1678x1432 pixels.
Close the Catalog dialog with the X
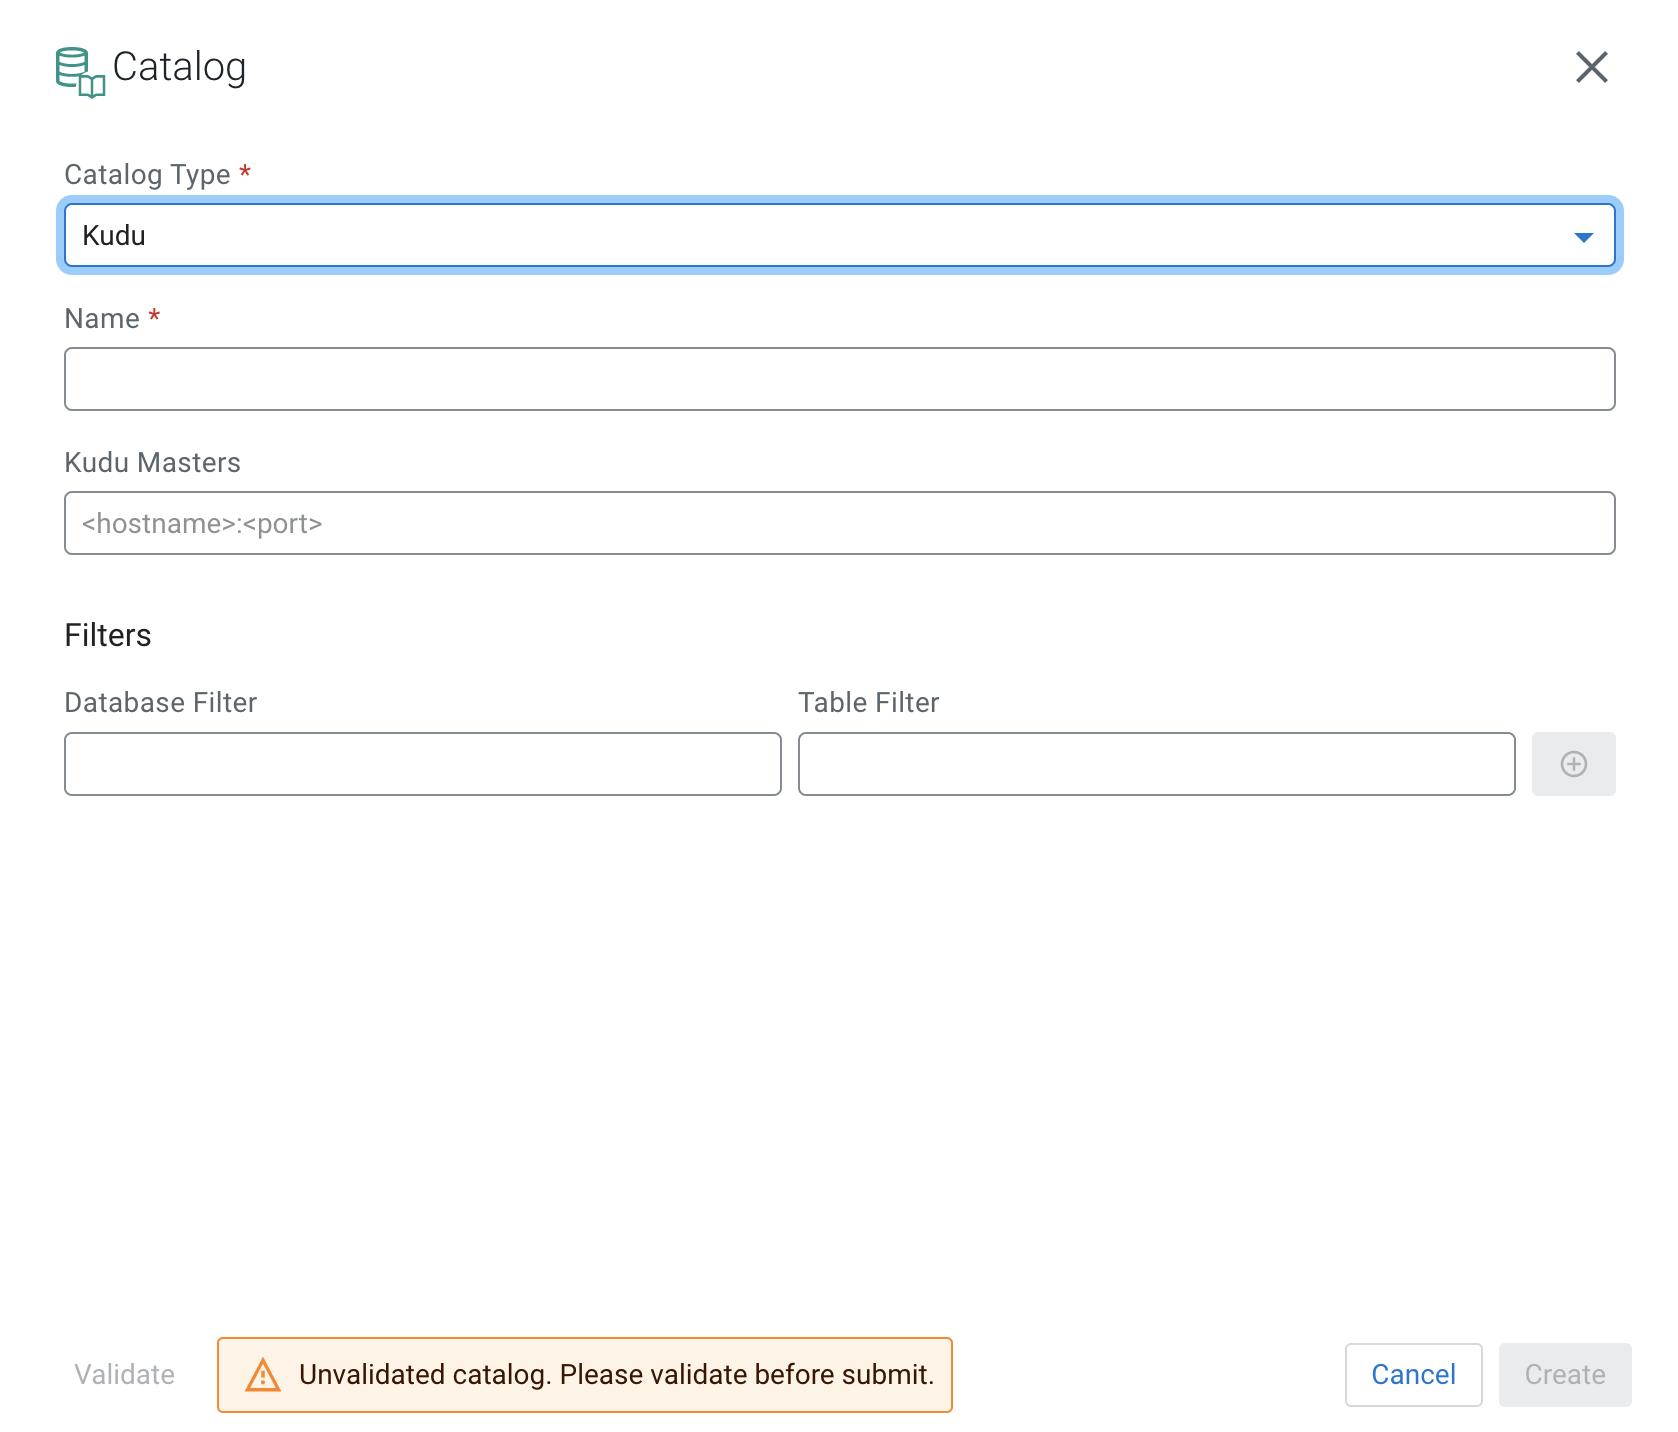click(x=1591, y=68)
